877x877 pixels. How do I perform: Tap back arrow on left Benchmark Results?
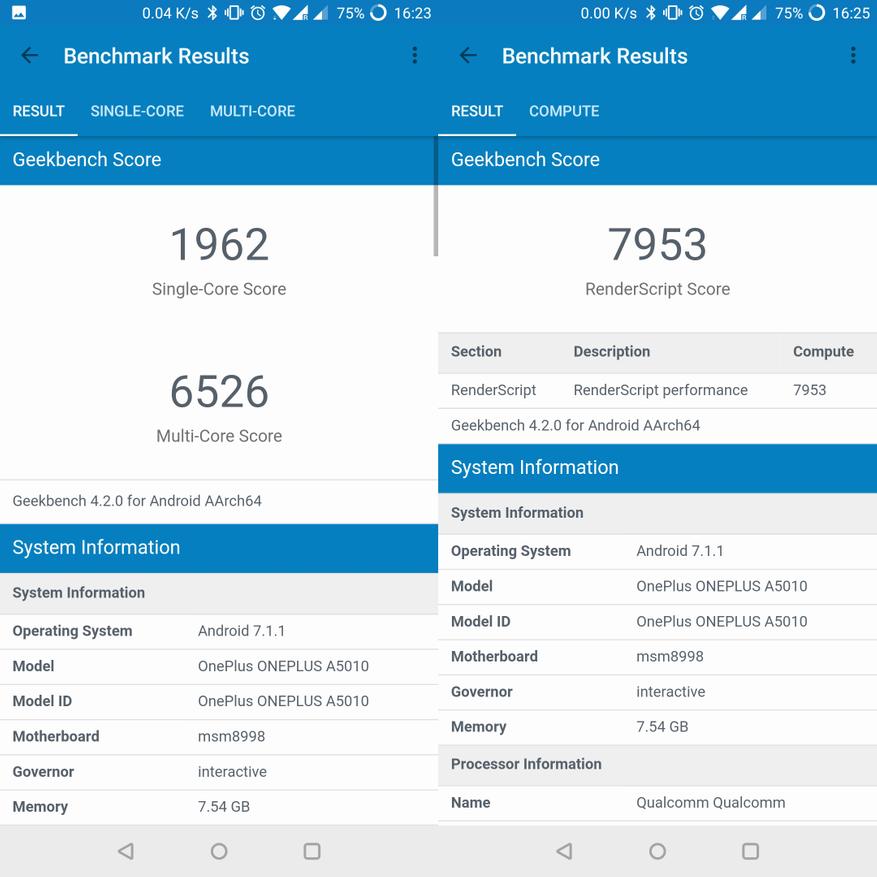pos(30,56)
